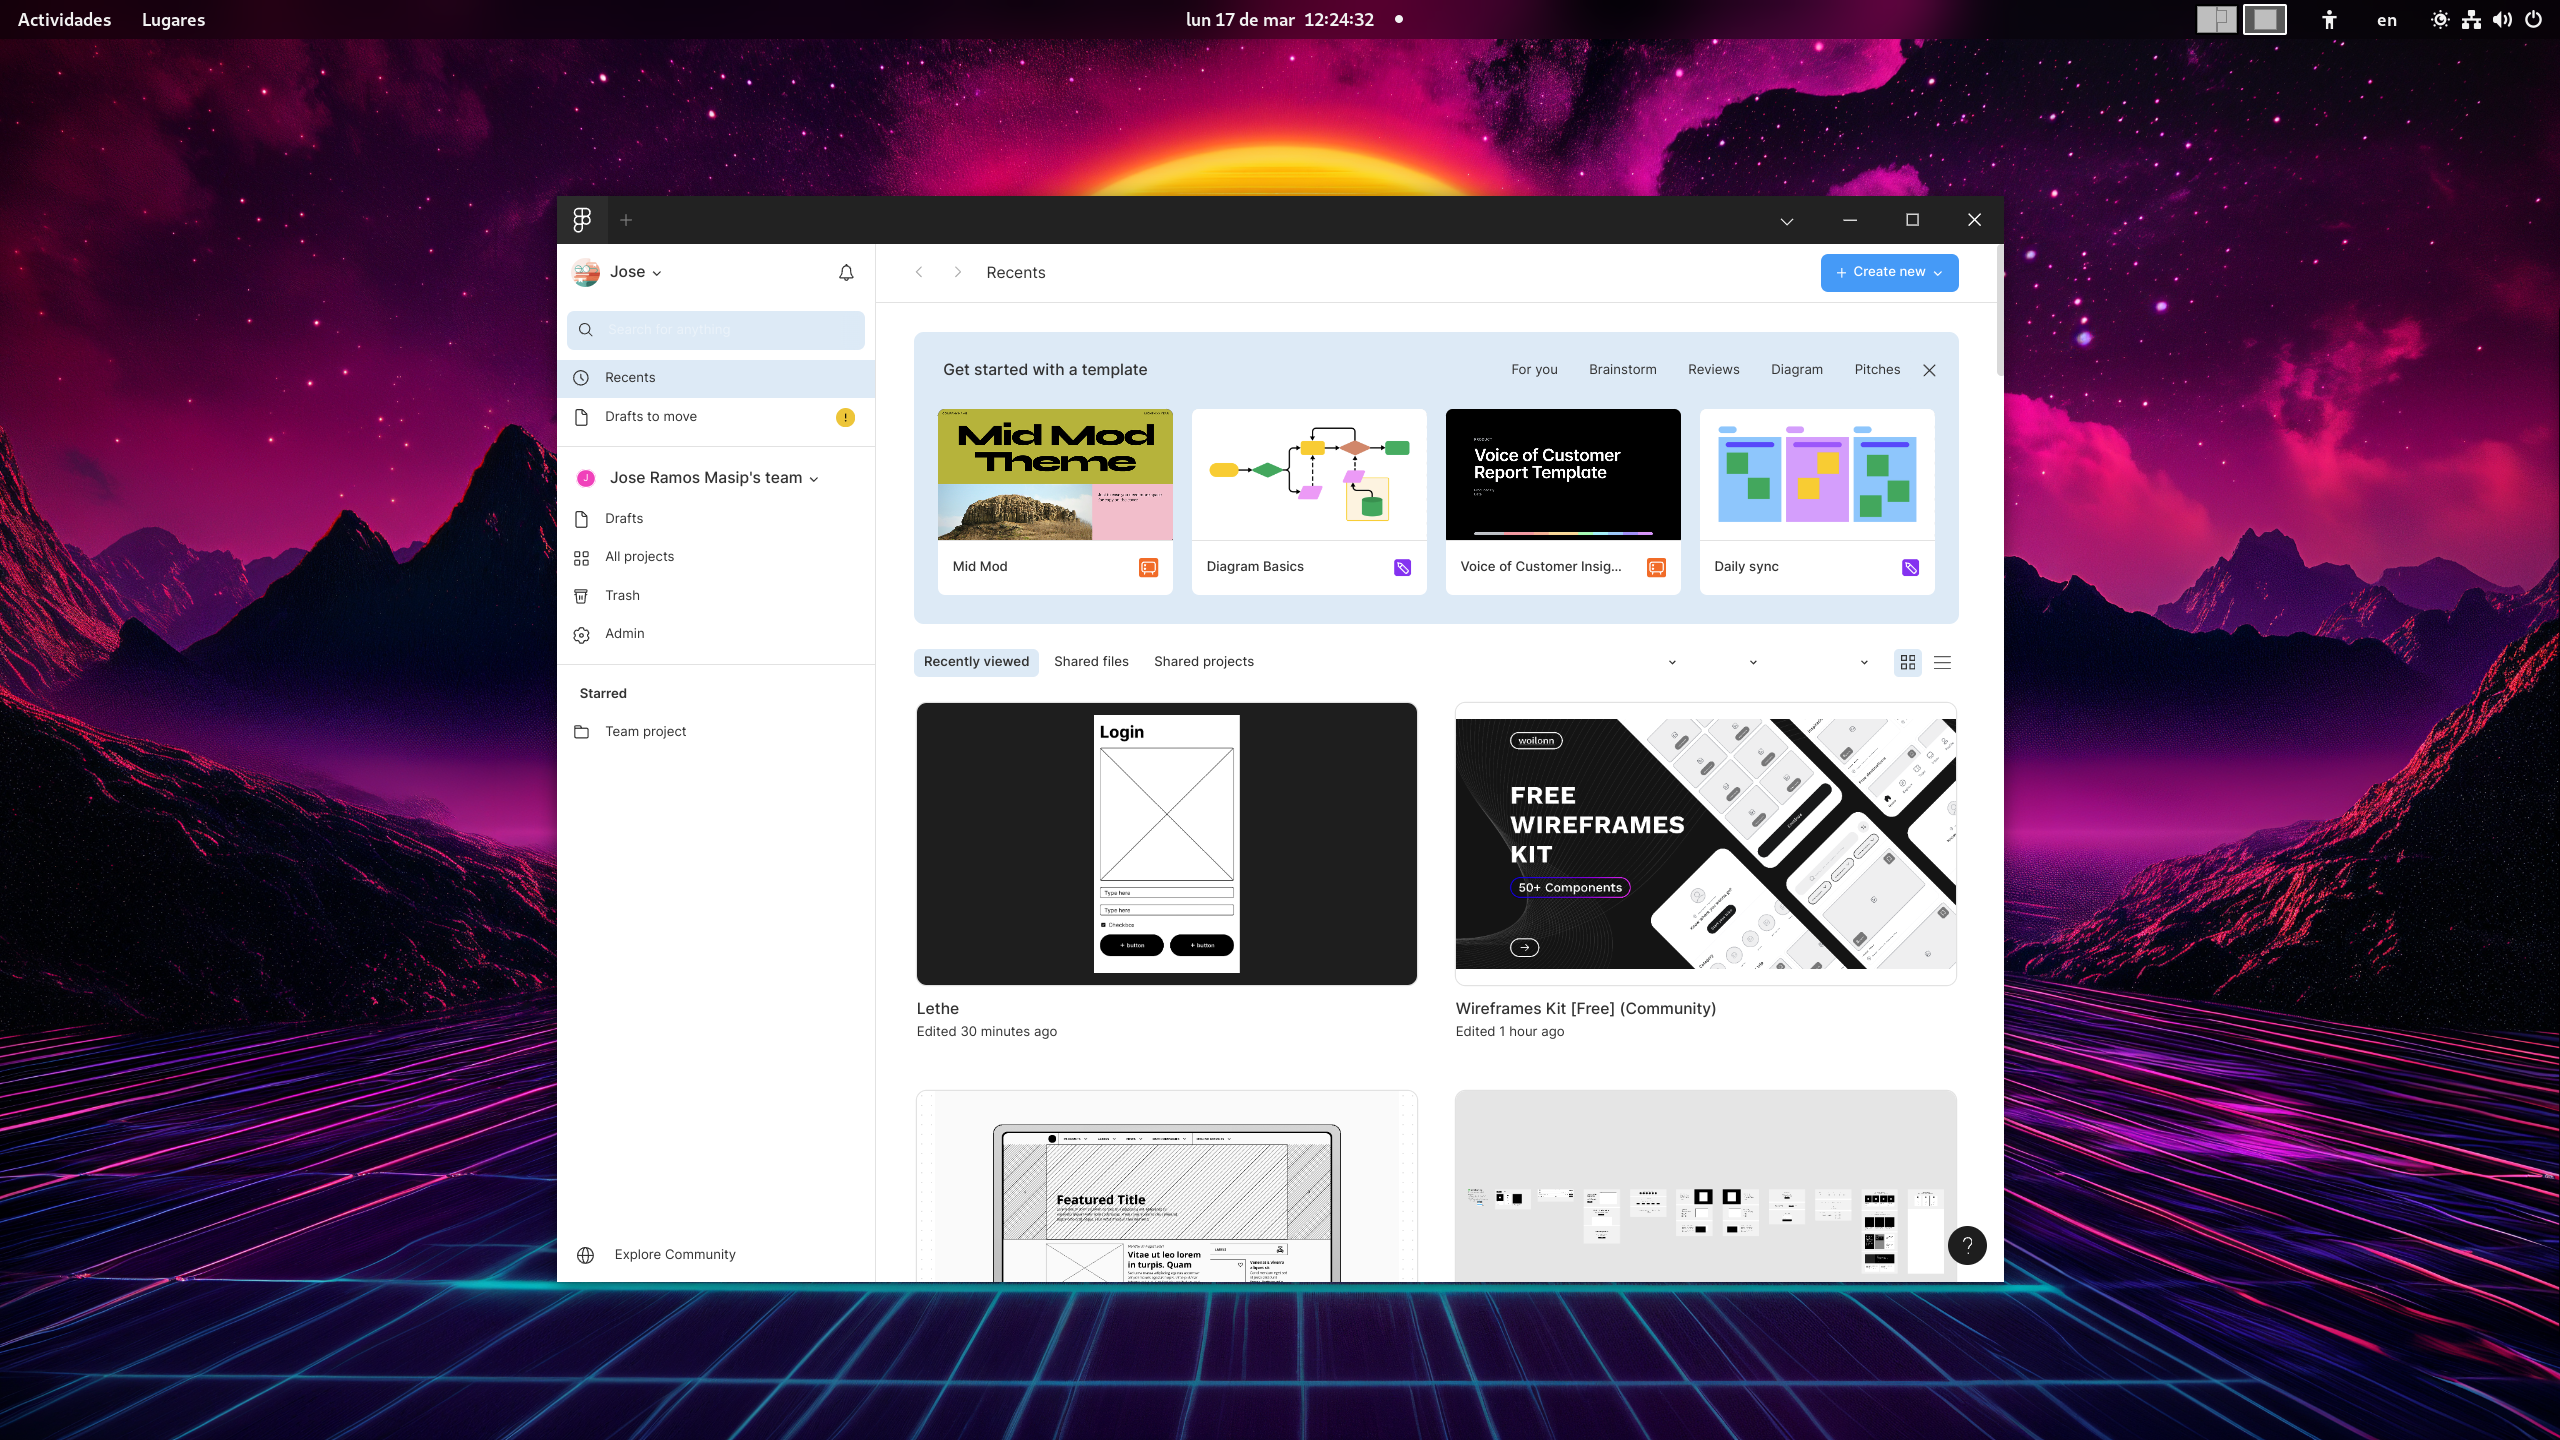Viewport: 2560px width, 1440px height.
Task: Open the accessibility menu in the top bar
Action: click(x=2329, y=20)
